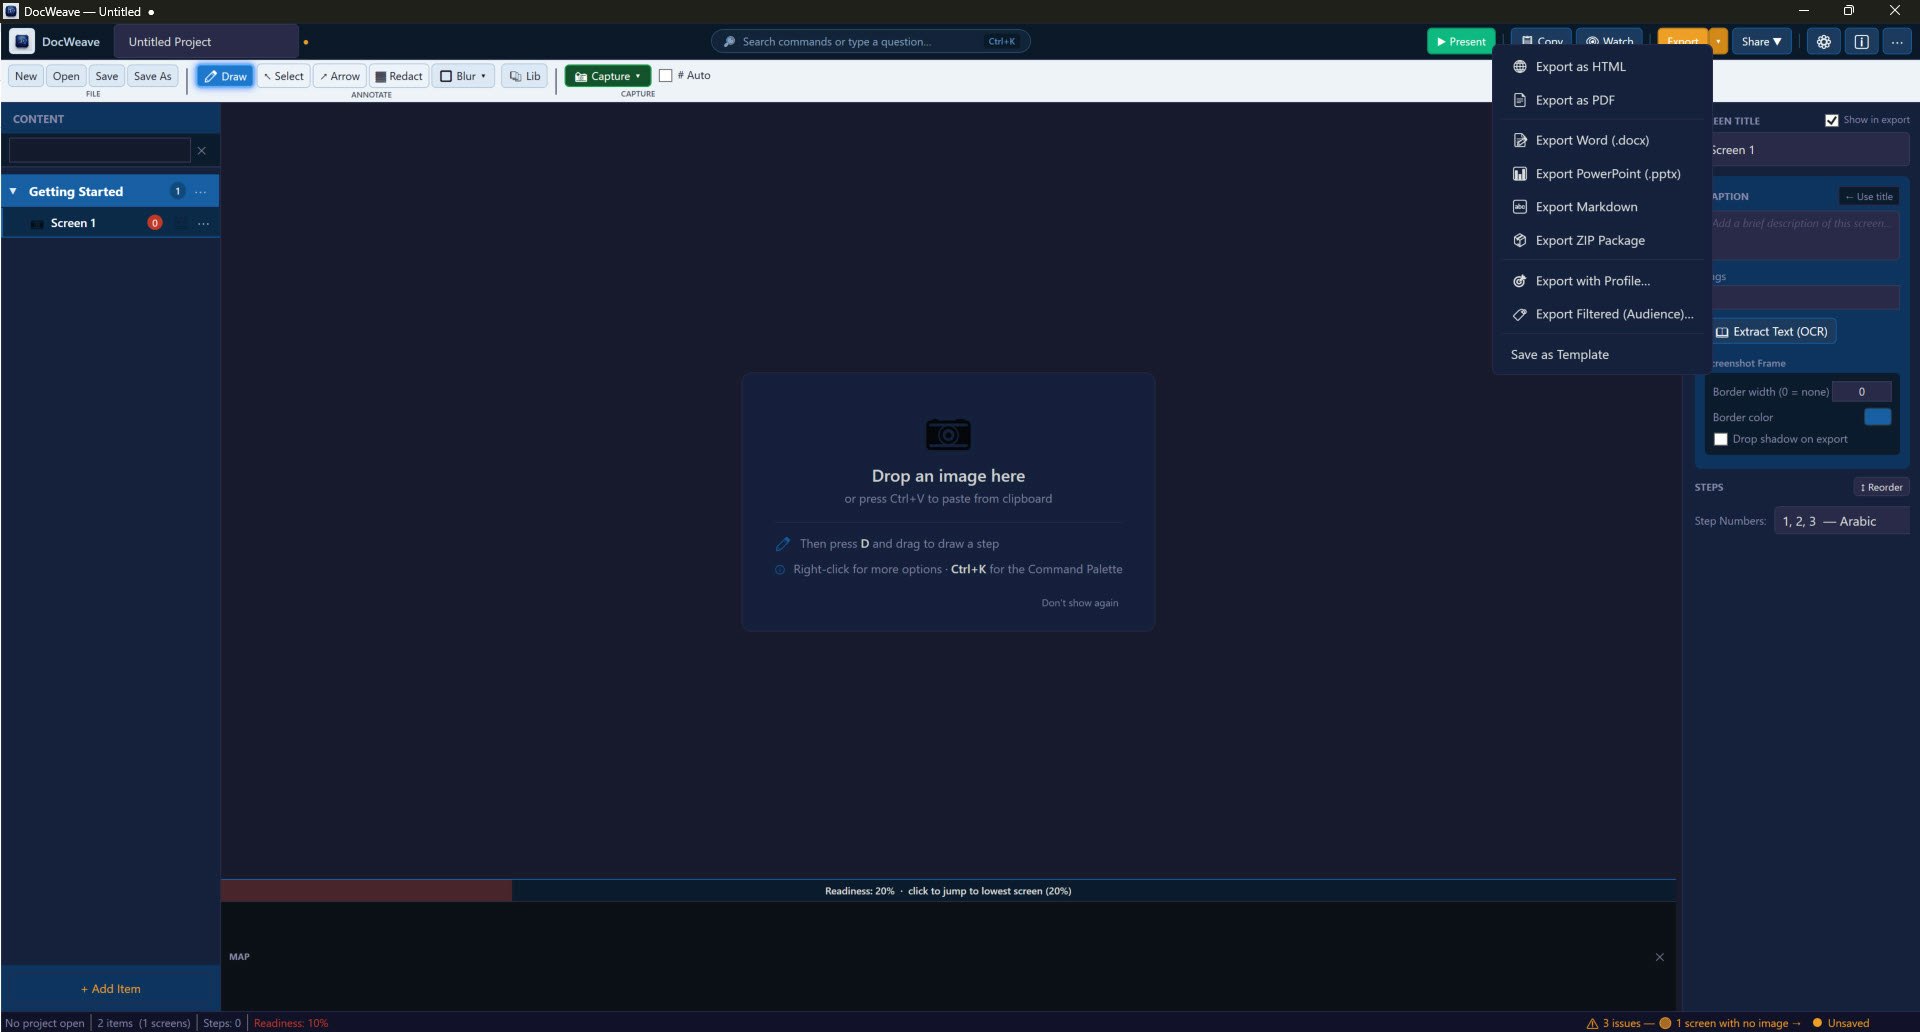This screenshot has width=1920, height=1032.
Task: Open Getting Started section options ellipsis
Action: 201,192
